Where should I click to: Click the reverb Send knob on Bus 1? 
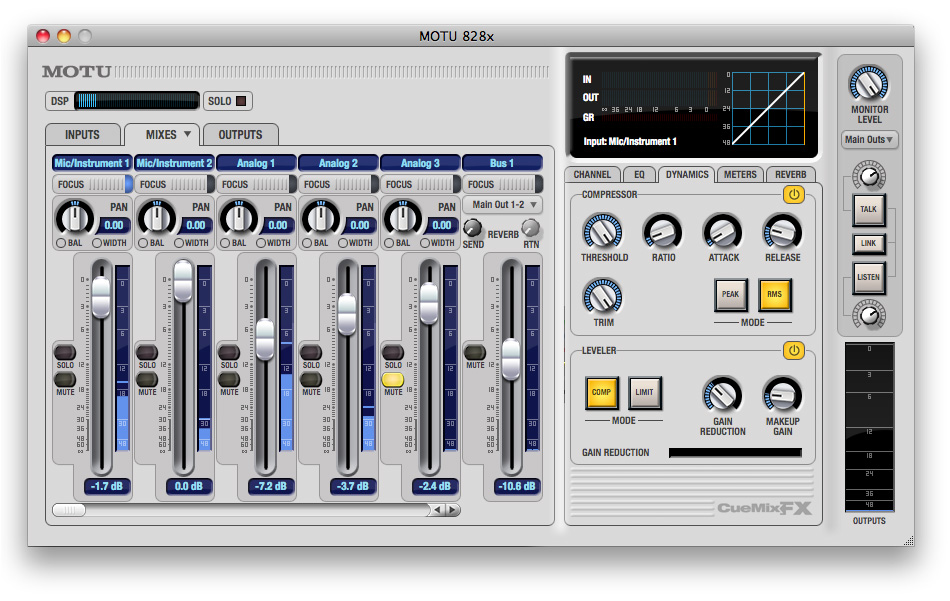(x=472, y=228)
